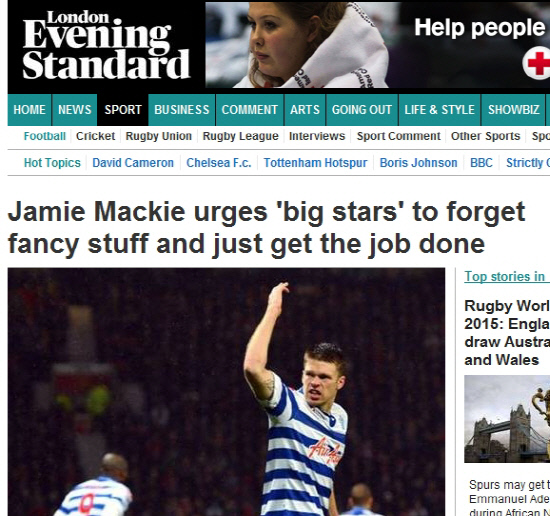This screenshot has height=516, width=550.
Task: Follow the David Cameron hot topic link
Action: (133, 163)
